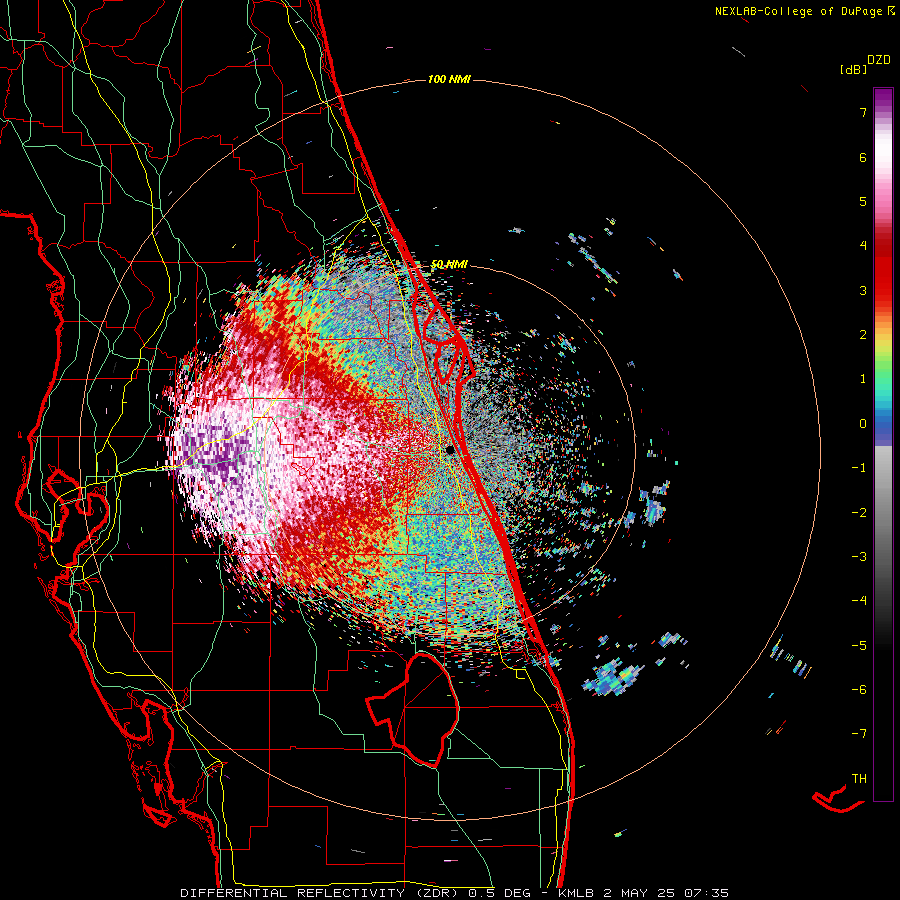Click the DIFFERENTIAL REFLECTIVITY (ZDR) caption text
Image resolution: width=900 pixels, height=900 pixels.
320,893
